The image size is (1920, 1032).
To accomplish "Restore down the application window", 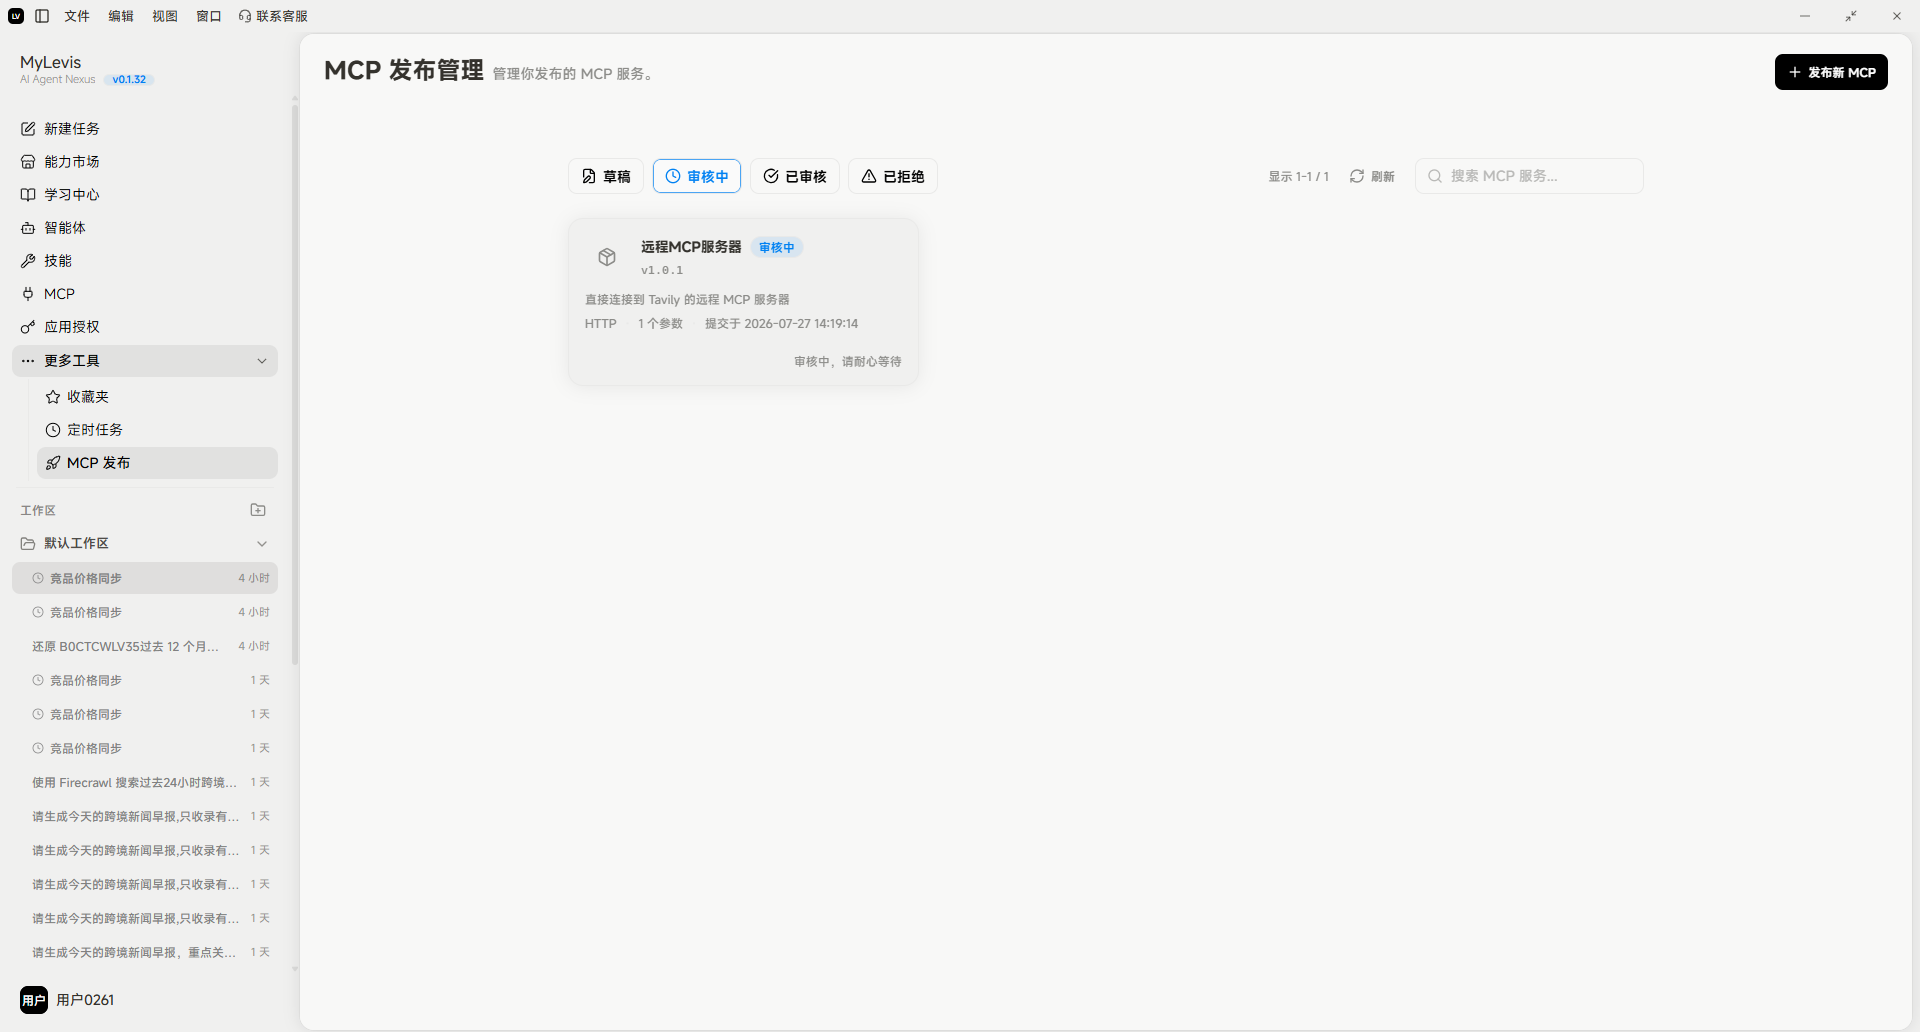I will [1851, 16].
